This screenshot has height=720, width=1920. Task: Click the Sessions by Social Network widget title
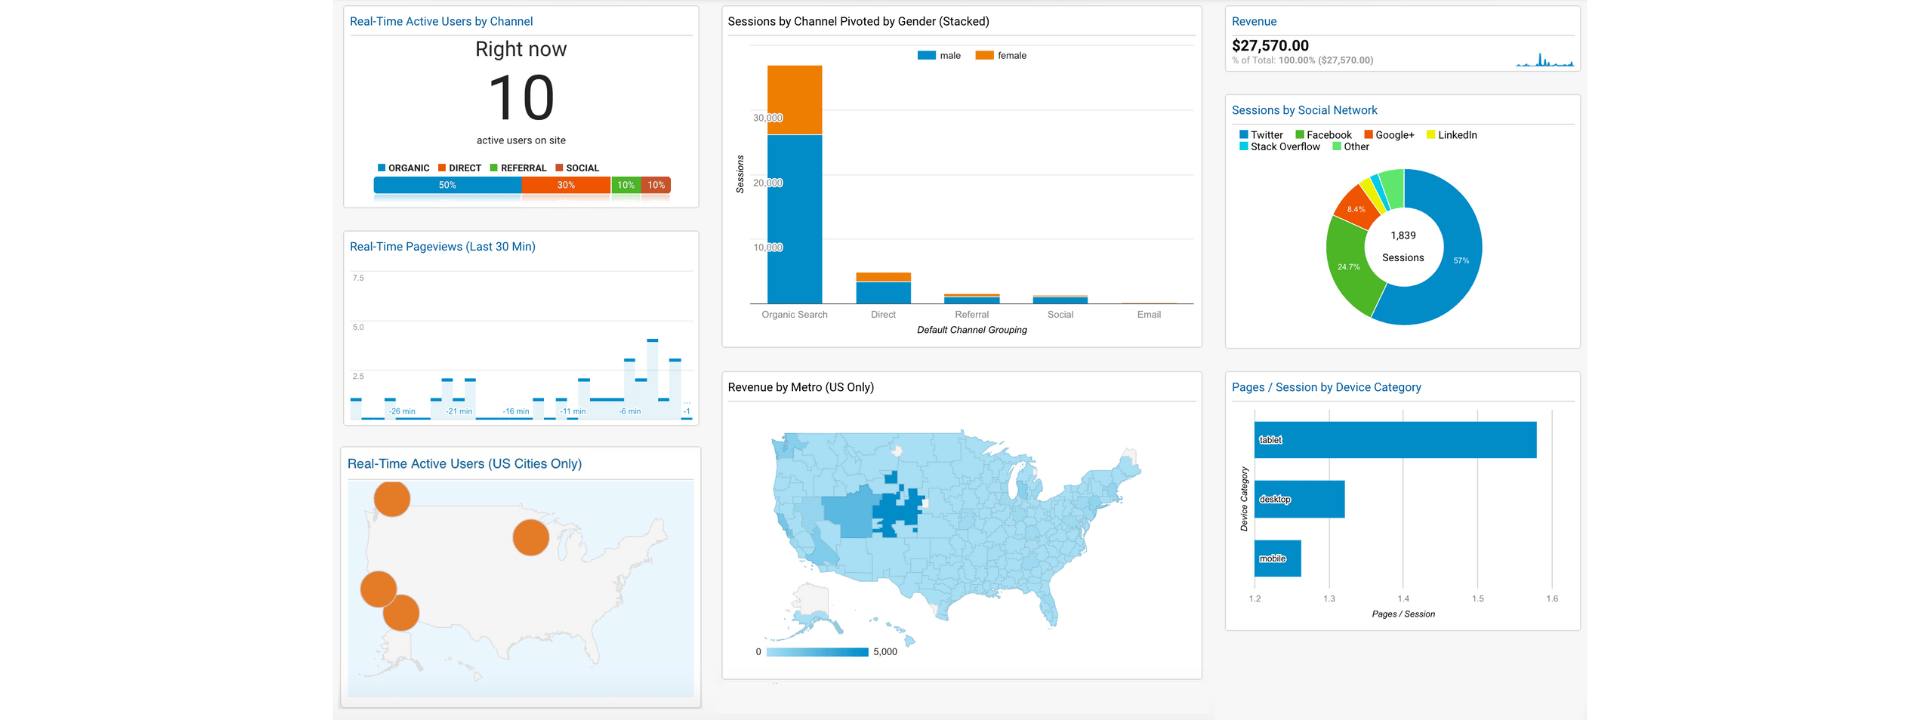1304,110
